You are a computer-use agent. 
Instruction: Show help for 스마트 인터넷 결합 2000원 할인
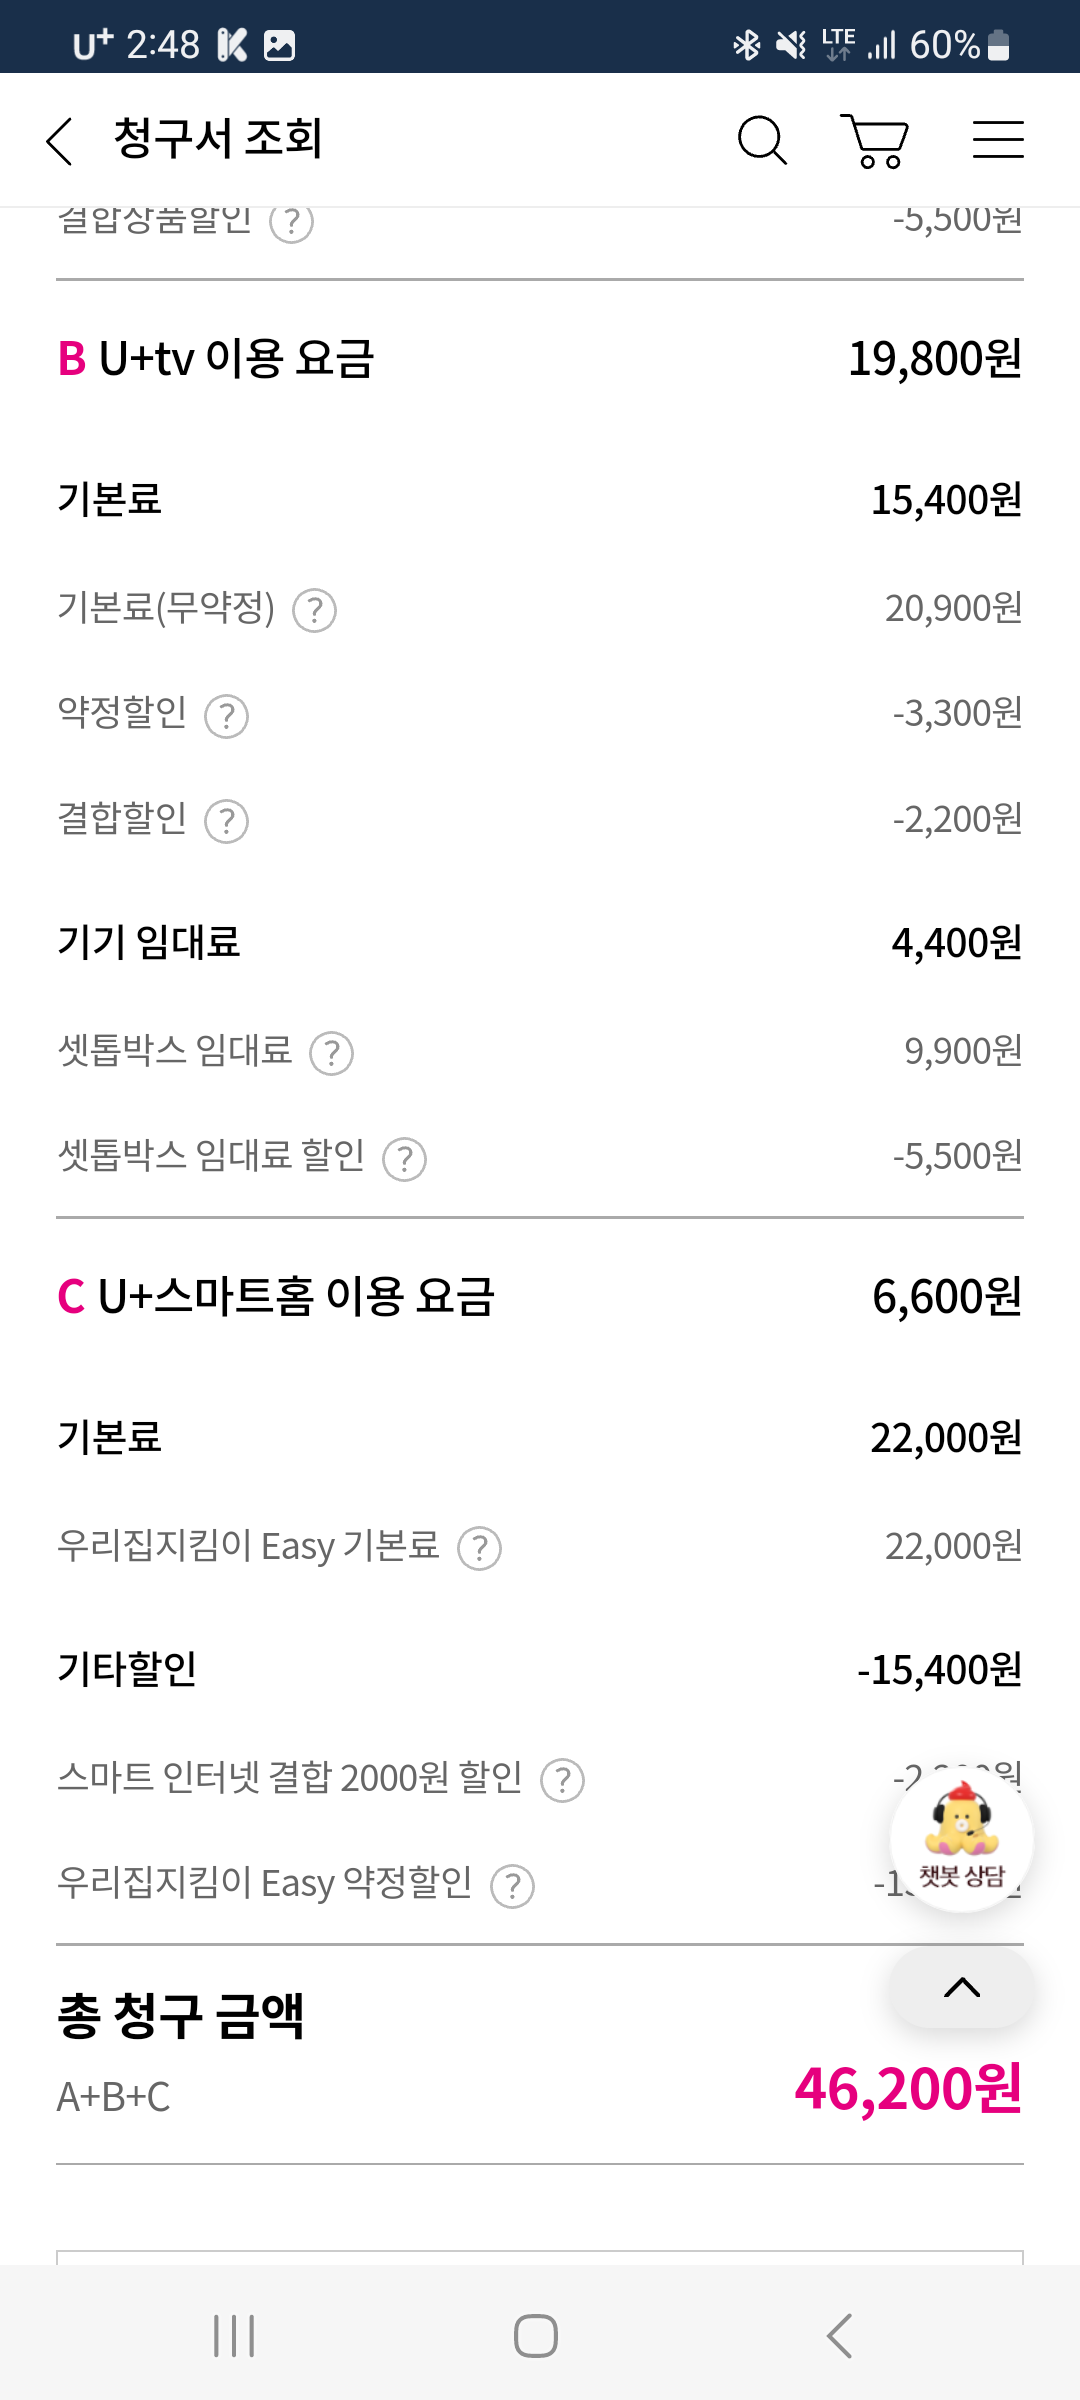[x=562, y=1781]
